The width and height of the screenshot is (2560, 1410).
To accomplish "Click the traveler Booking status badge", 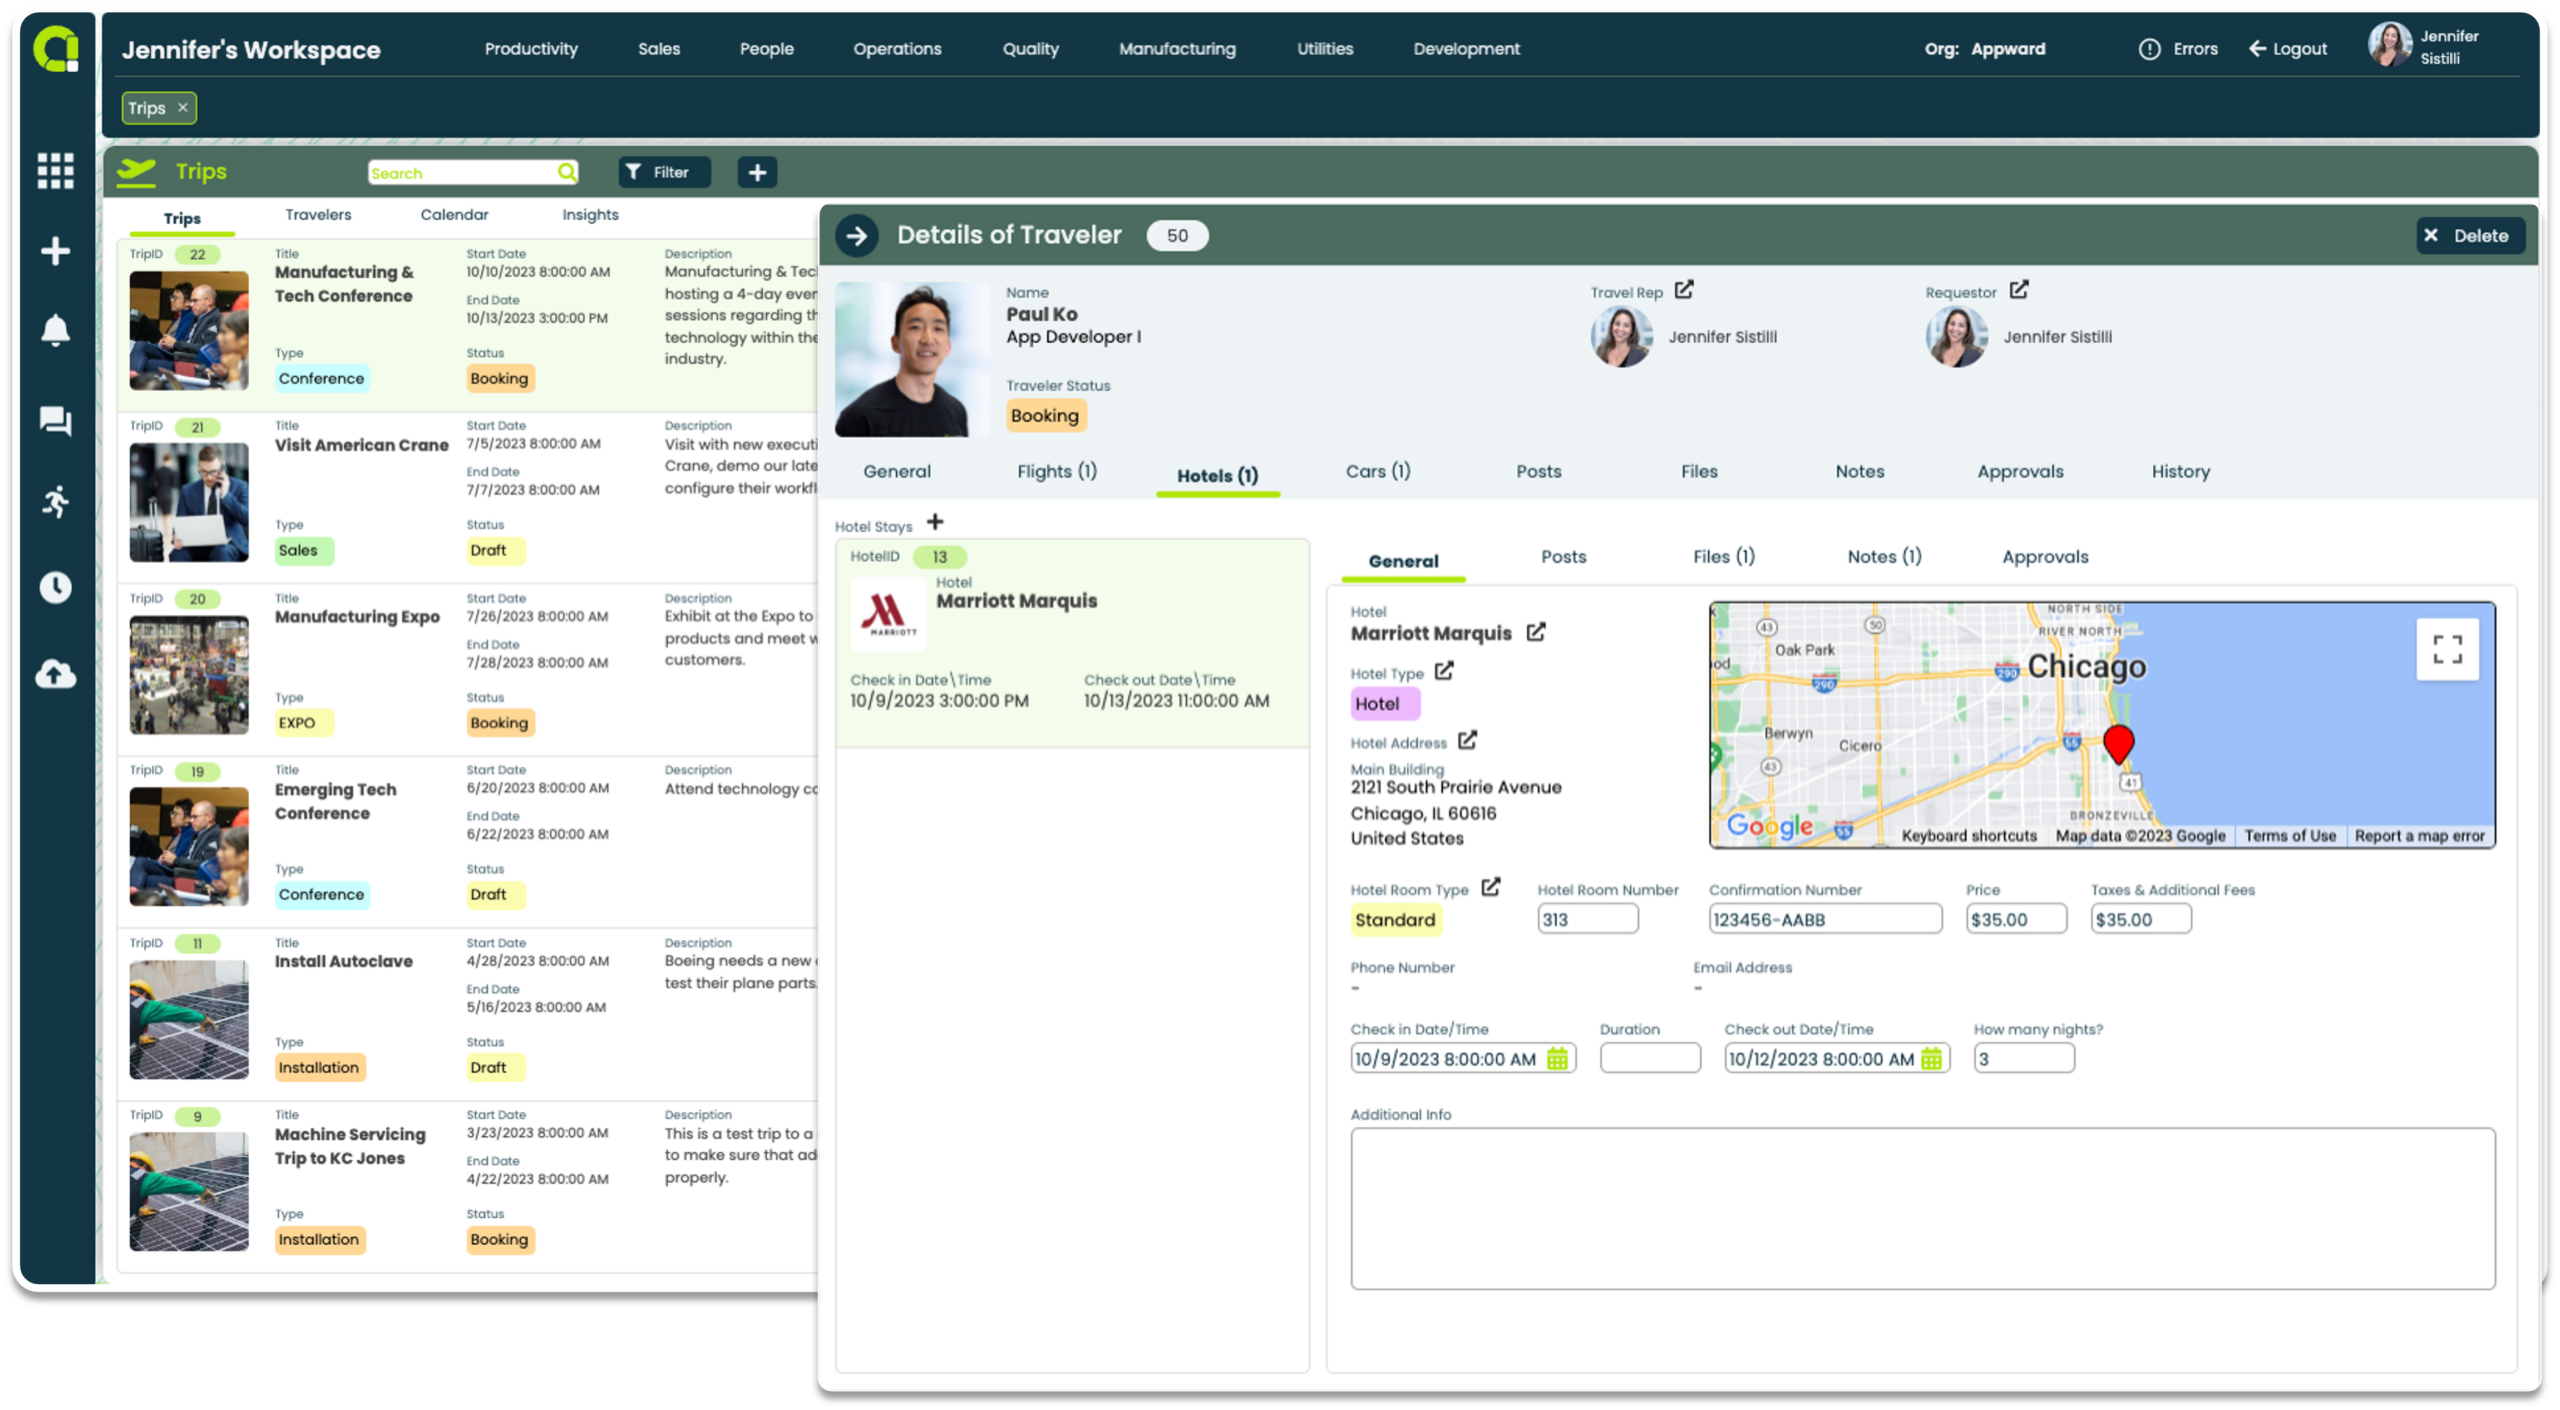I will click(x=1044, y=415).
